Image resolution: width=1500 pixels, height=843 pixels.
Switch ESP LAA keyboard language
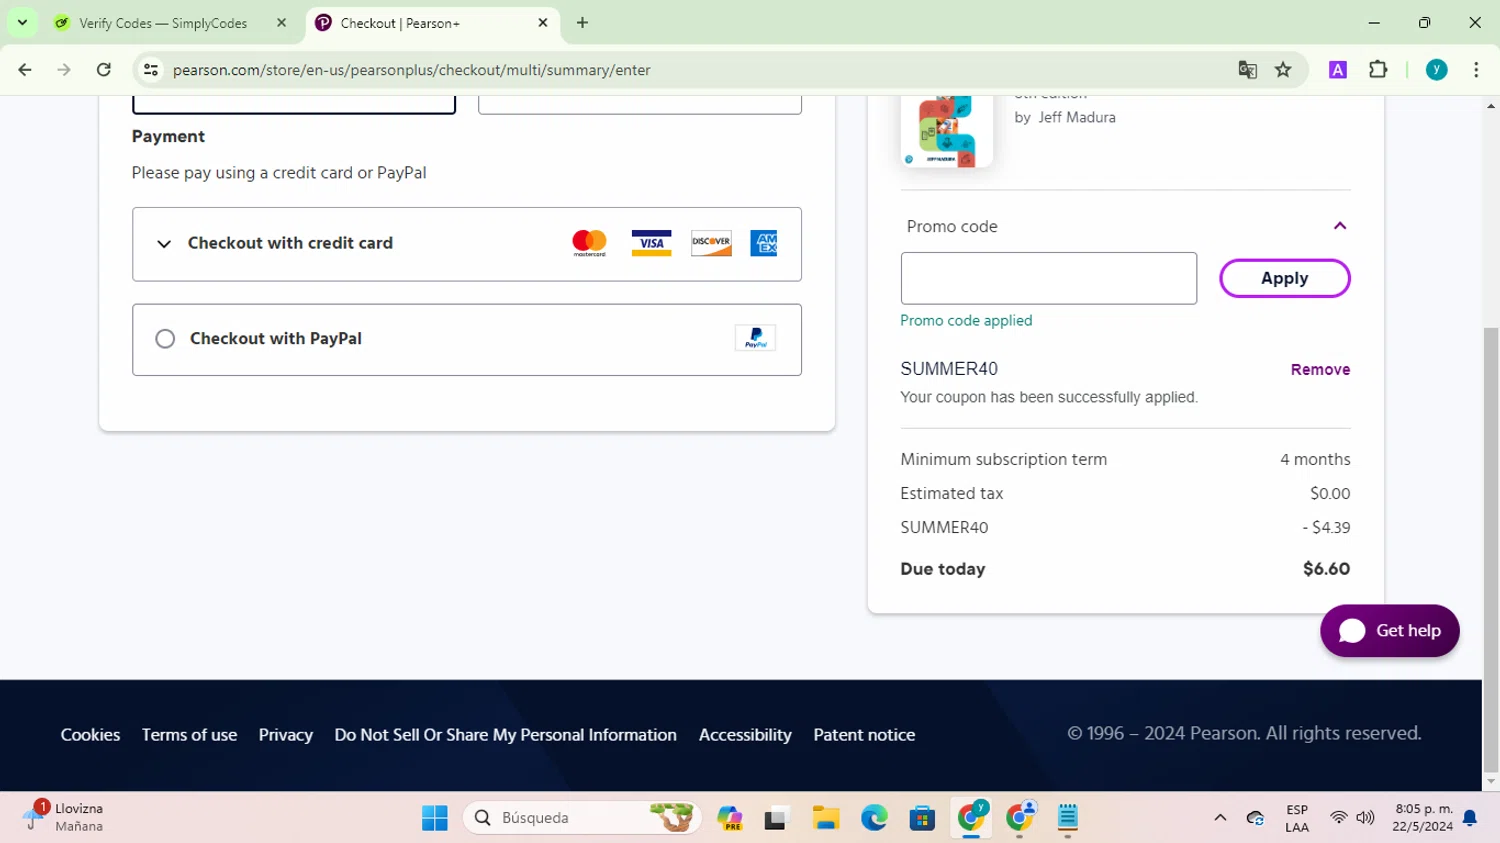pos(1297,818)
